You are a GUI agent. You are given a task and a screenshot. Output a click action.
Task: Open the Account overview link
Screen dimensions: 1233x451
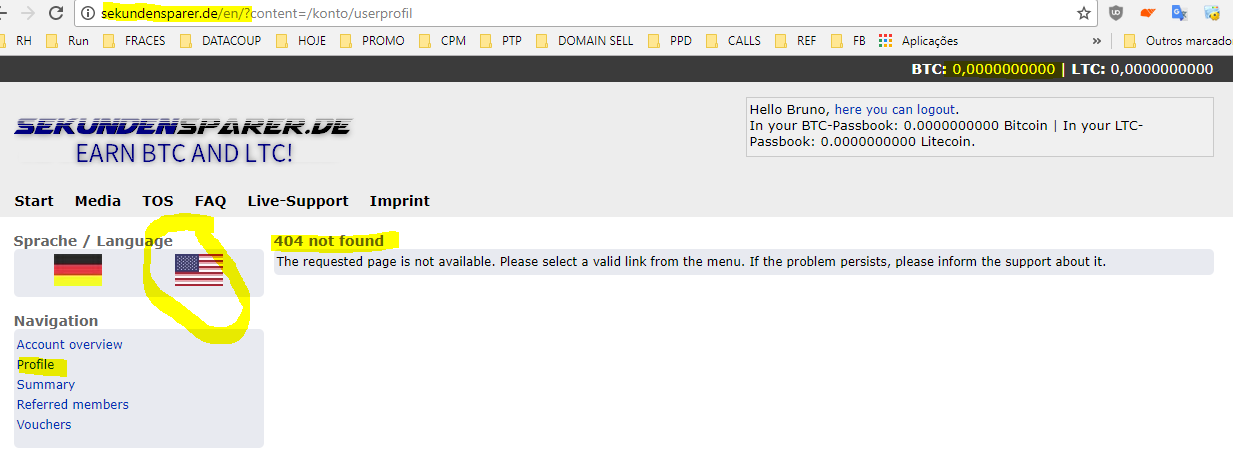pyautogui.click(x=70, y=345)
